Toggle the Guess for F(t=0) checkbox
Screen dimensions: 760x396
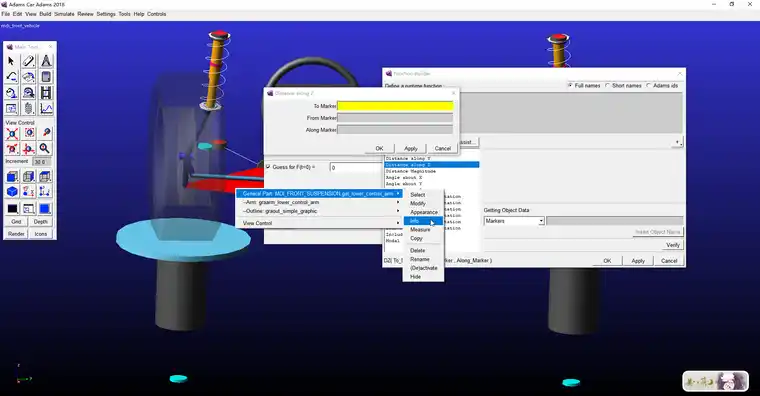[x=268, y=167]
